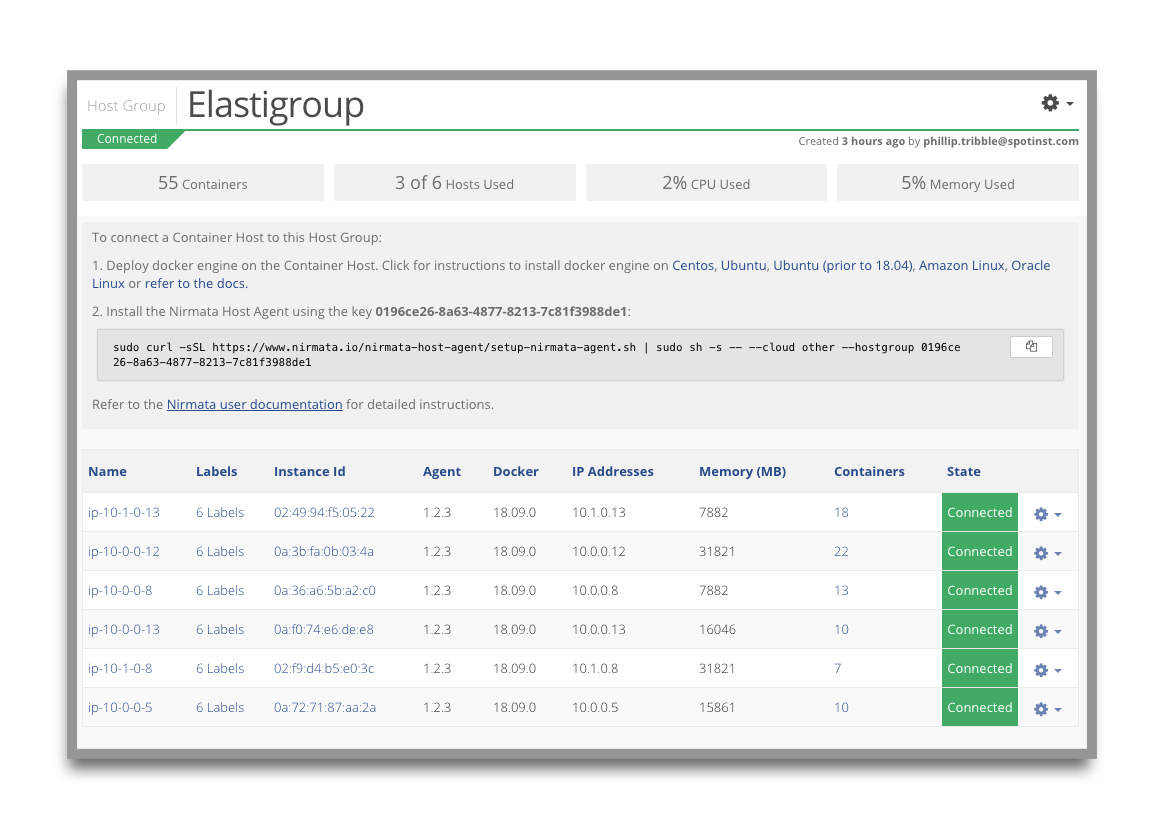
Task: Follow the 'refer to the docs' link
Action: tap(196, 284)
